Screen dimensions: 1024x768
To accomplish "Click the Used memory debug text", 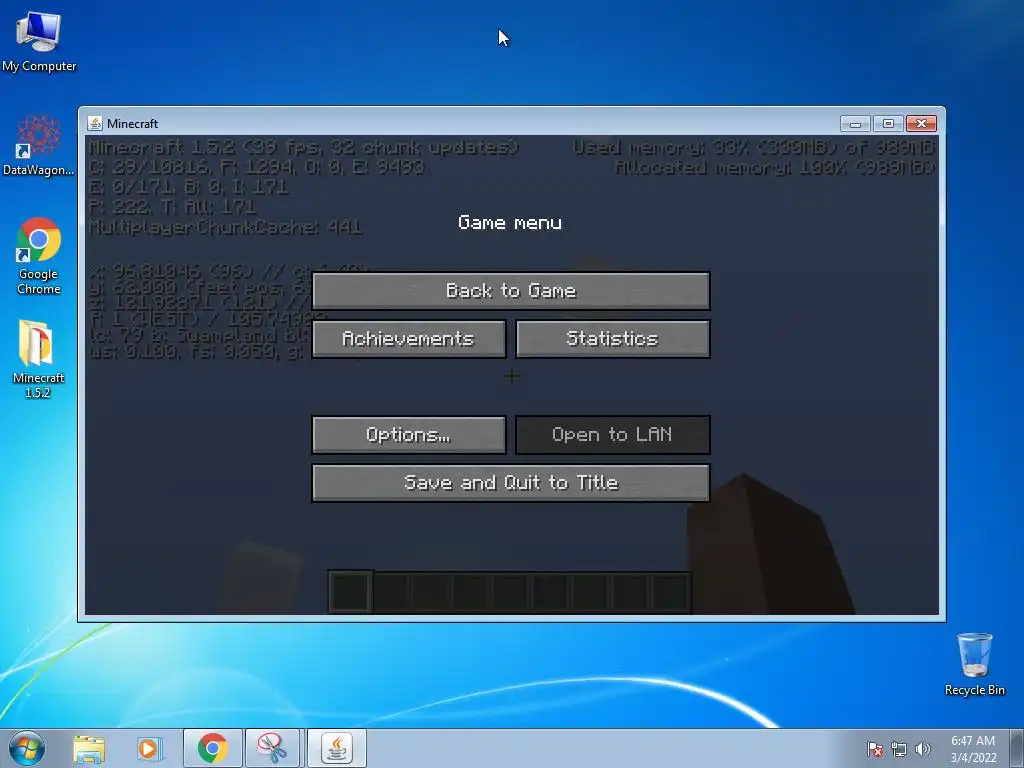I will click(754, 148).
